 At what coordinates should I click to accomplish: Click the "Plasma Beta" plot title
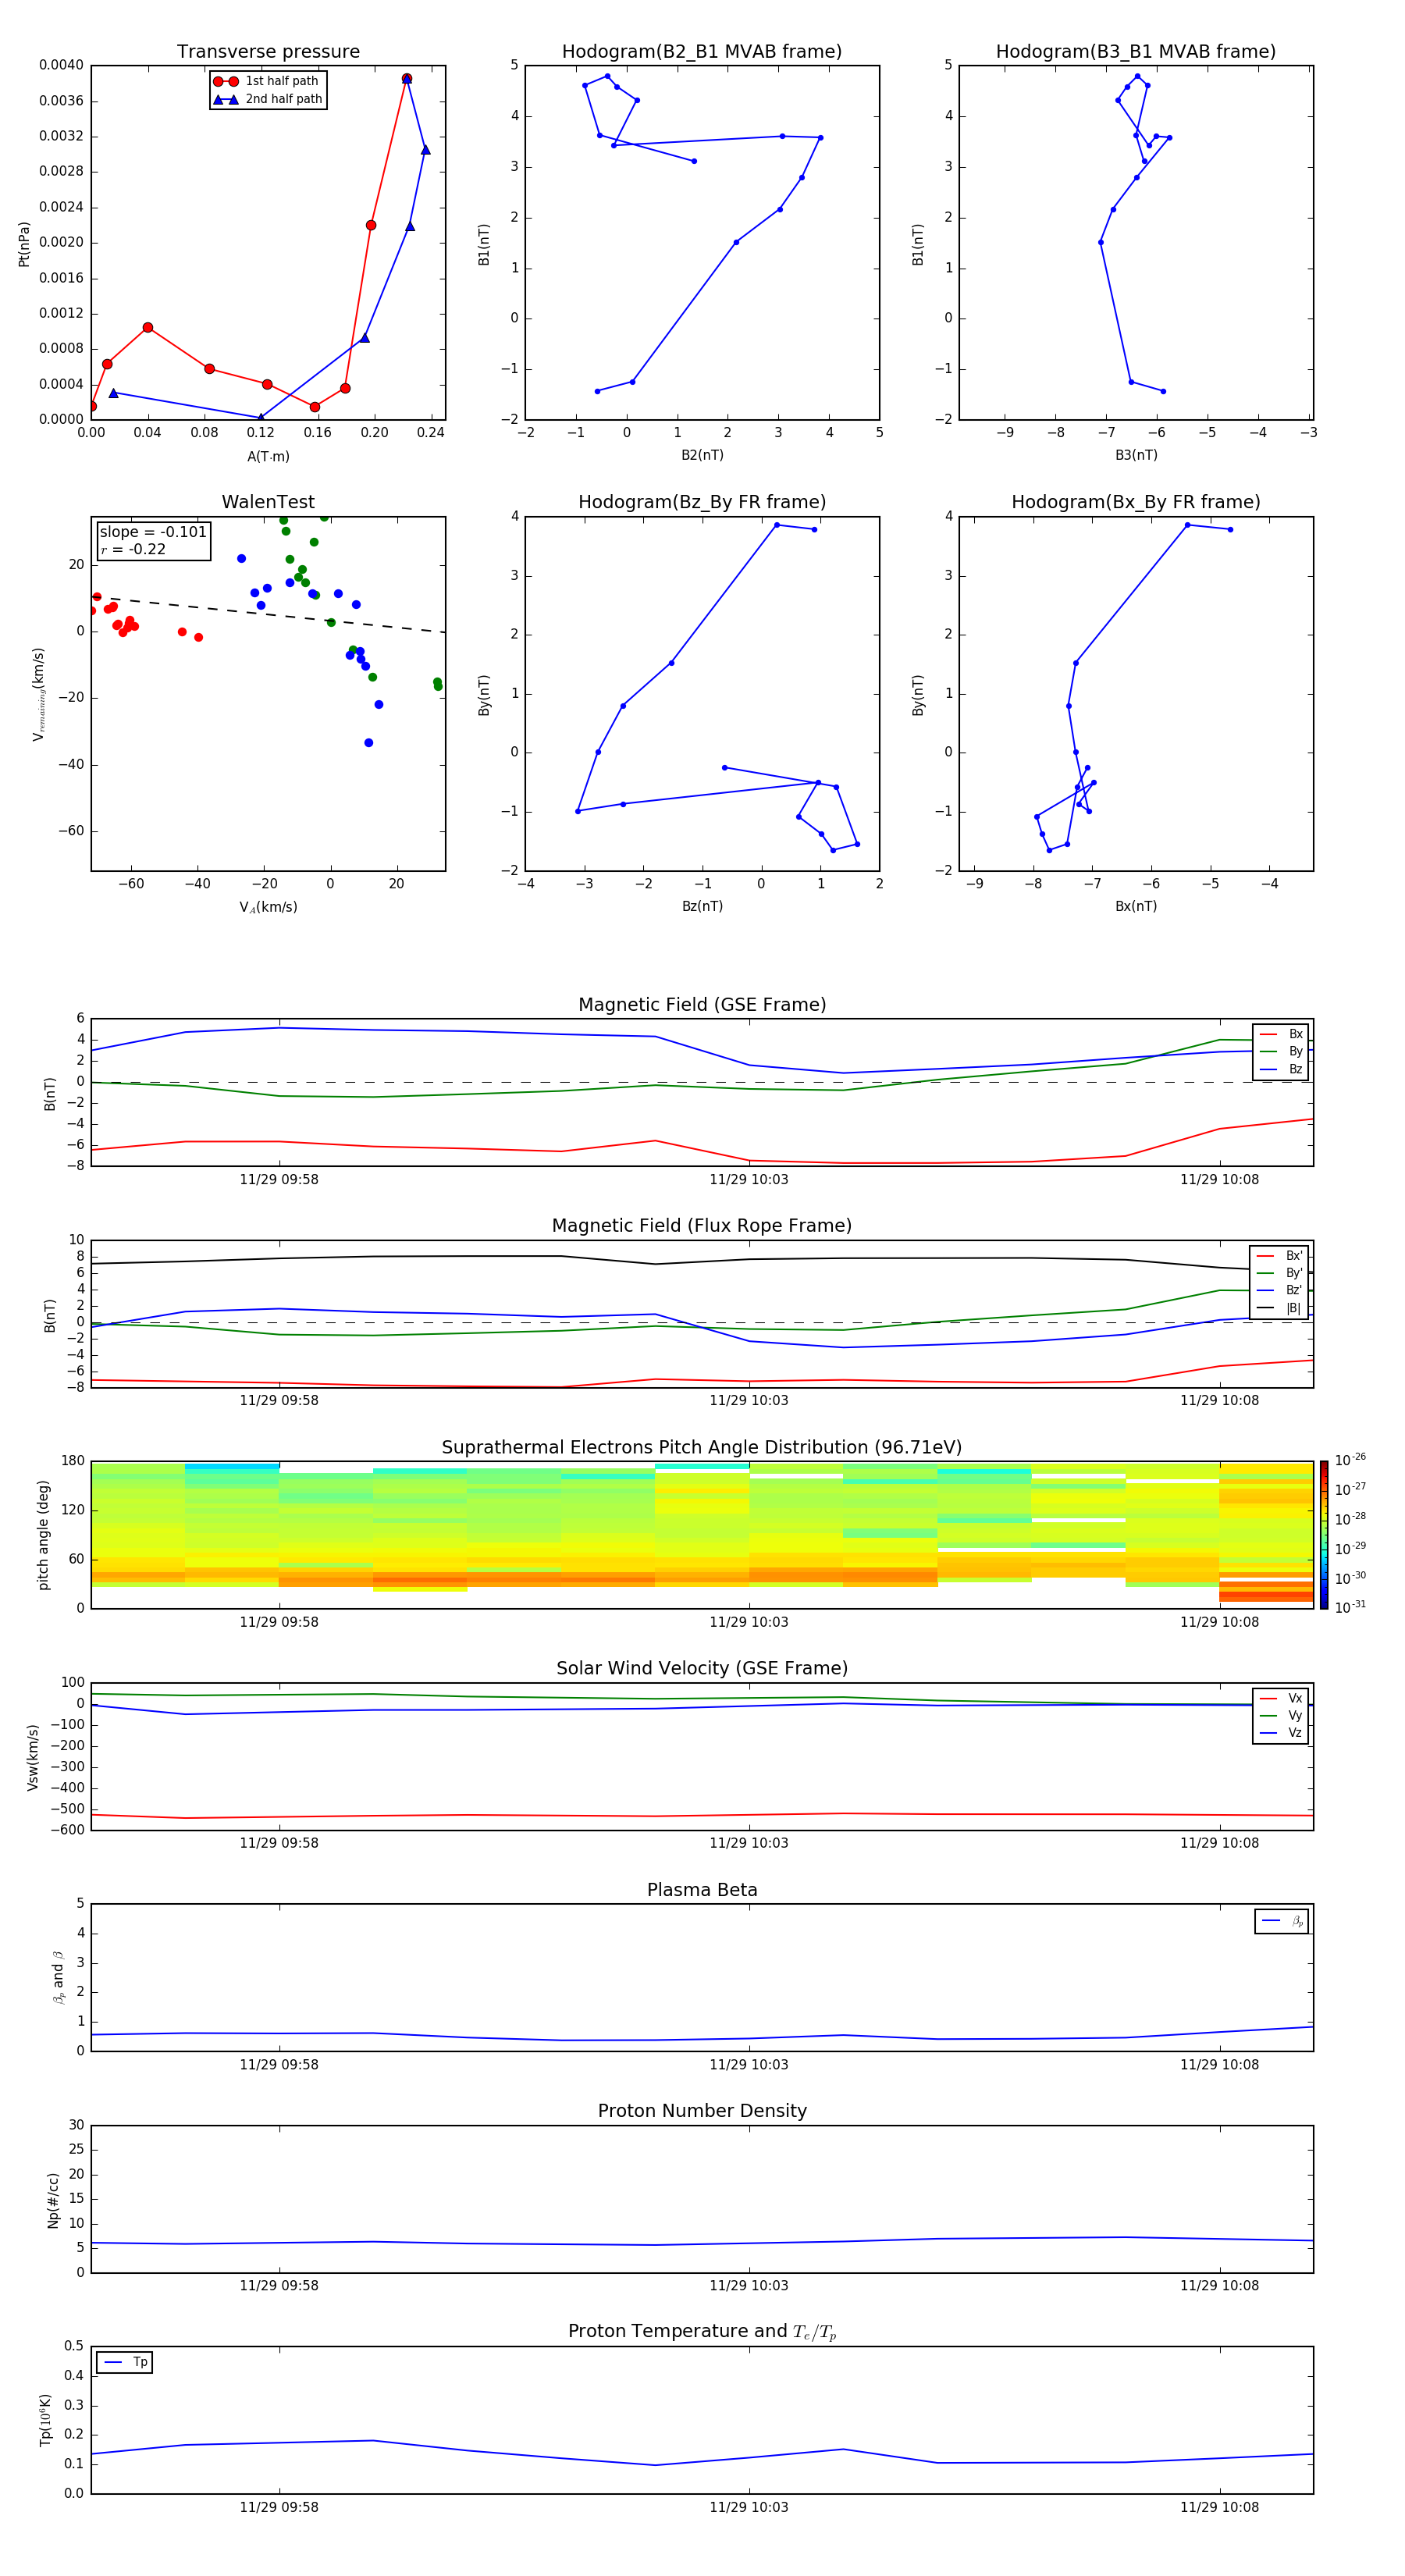pos(702,1891)
